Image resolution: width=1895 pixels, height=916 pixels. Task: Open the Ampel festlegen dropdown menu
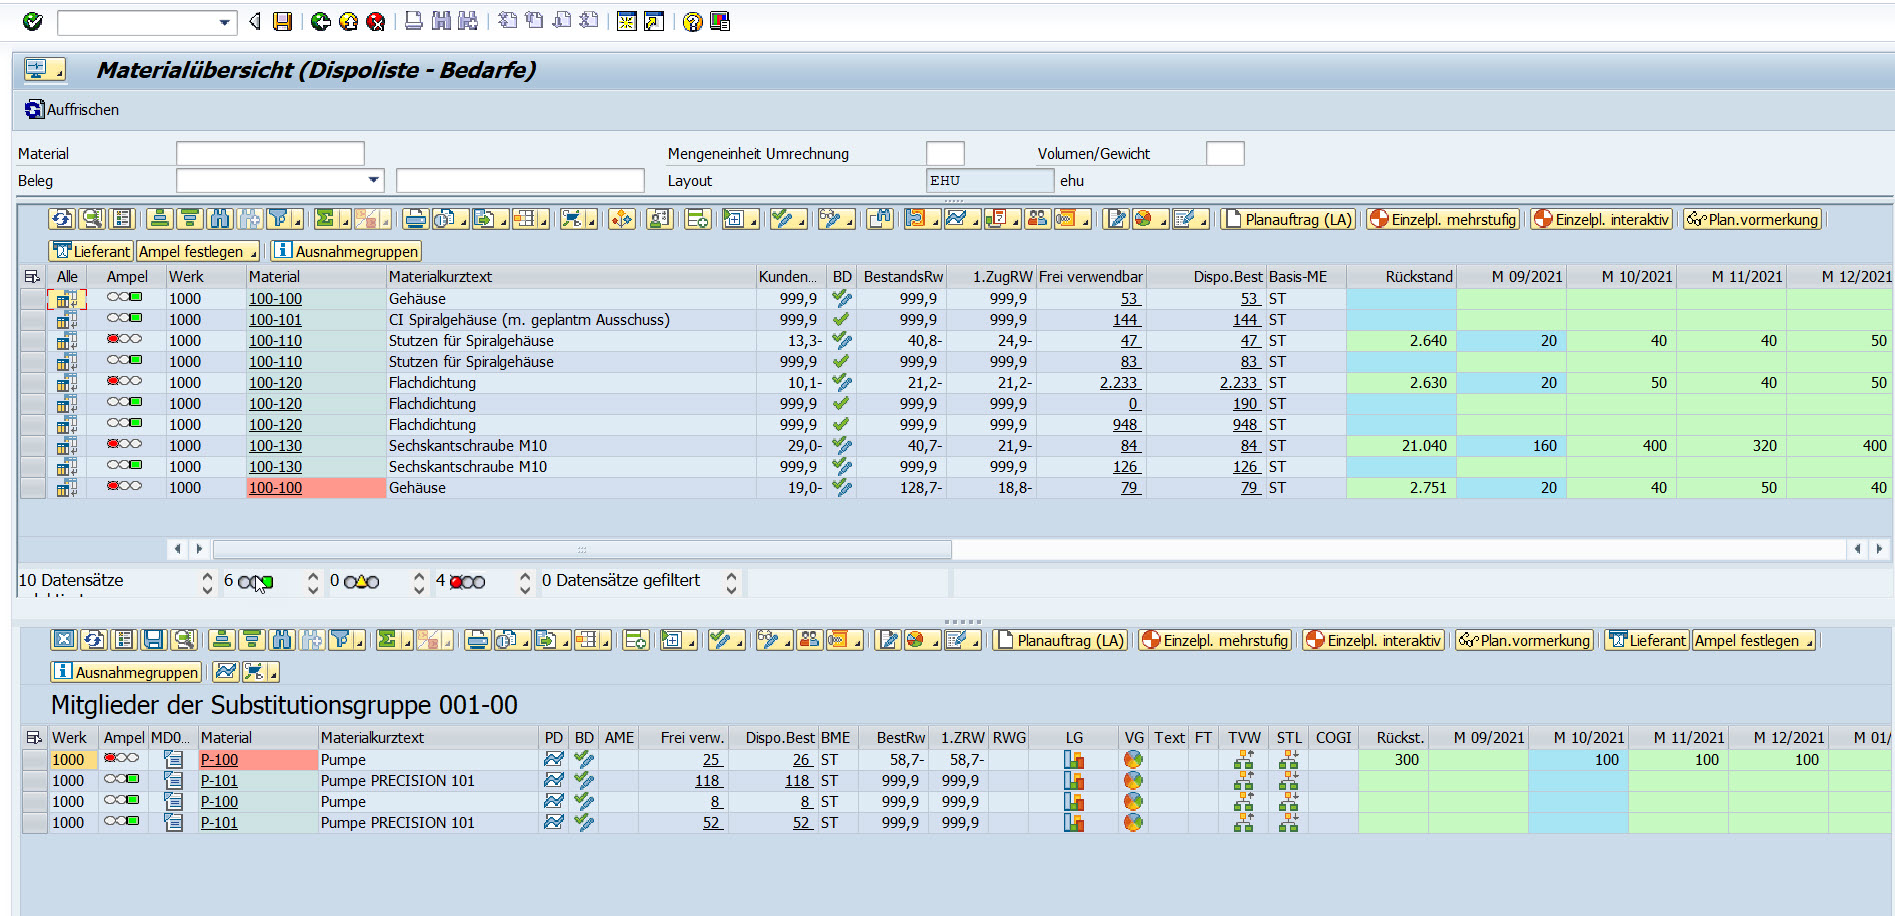click(x=198, y=251)
